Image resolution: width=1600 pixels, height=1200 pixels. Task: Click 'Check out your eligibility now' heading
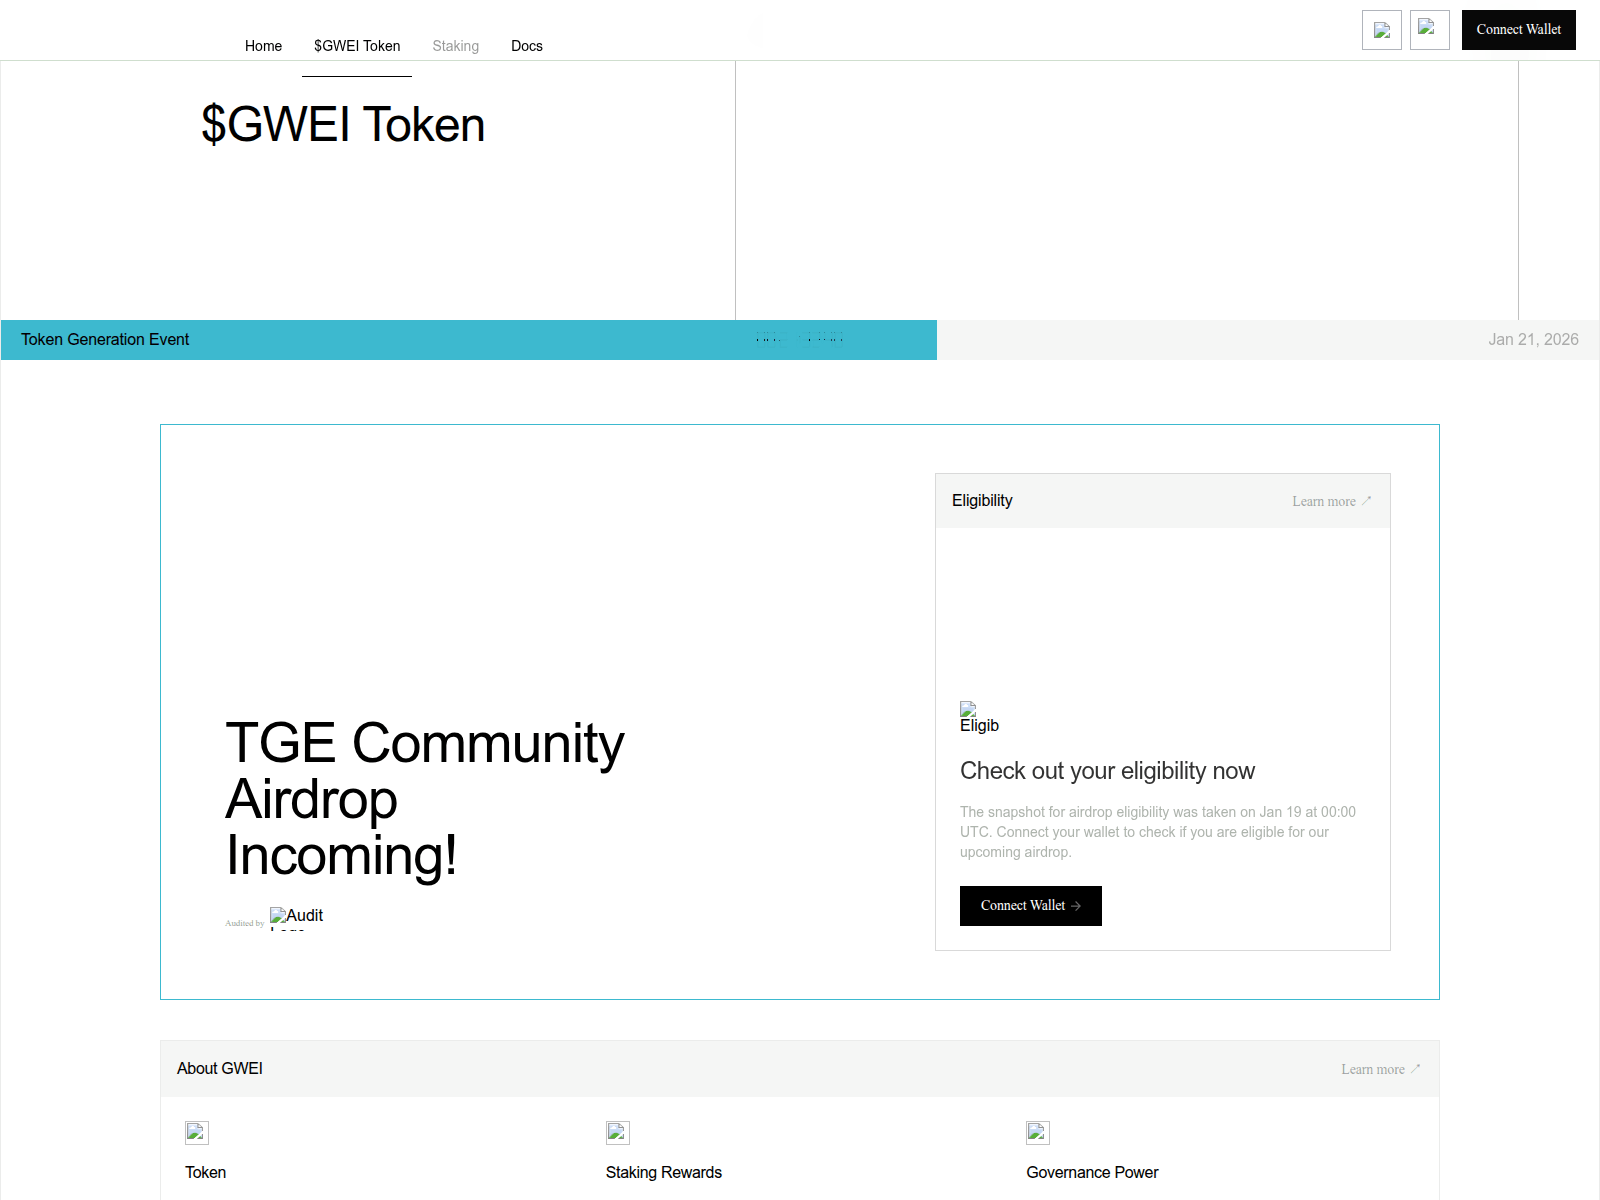tap(1107, 771)
